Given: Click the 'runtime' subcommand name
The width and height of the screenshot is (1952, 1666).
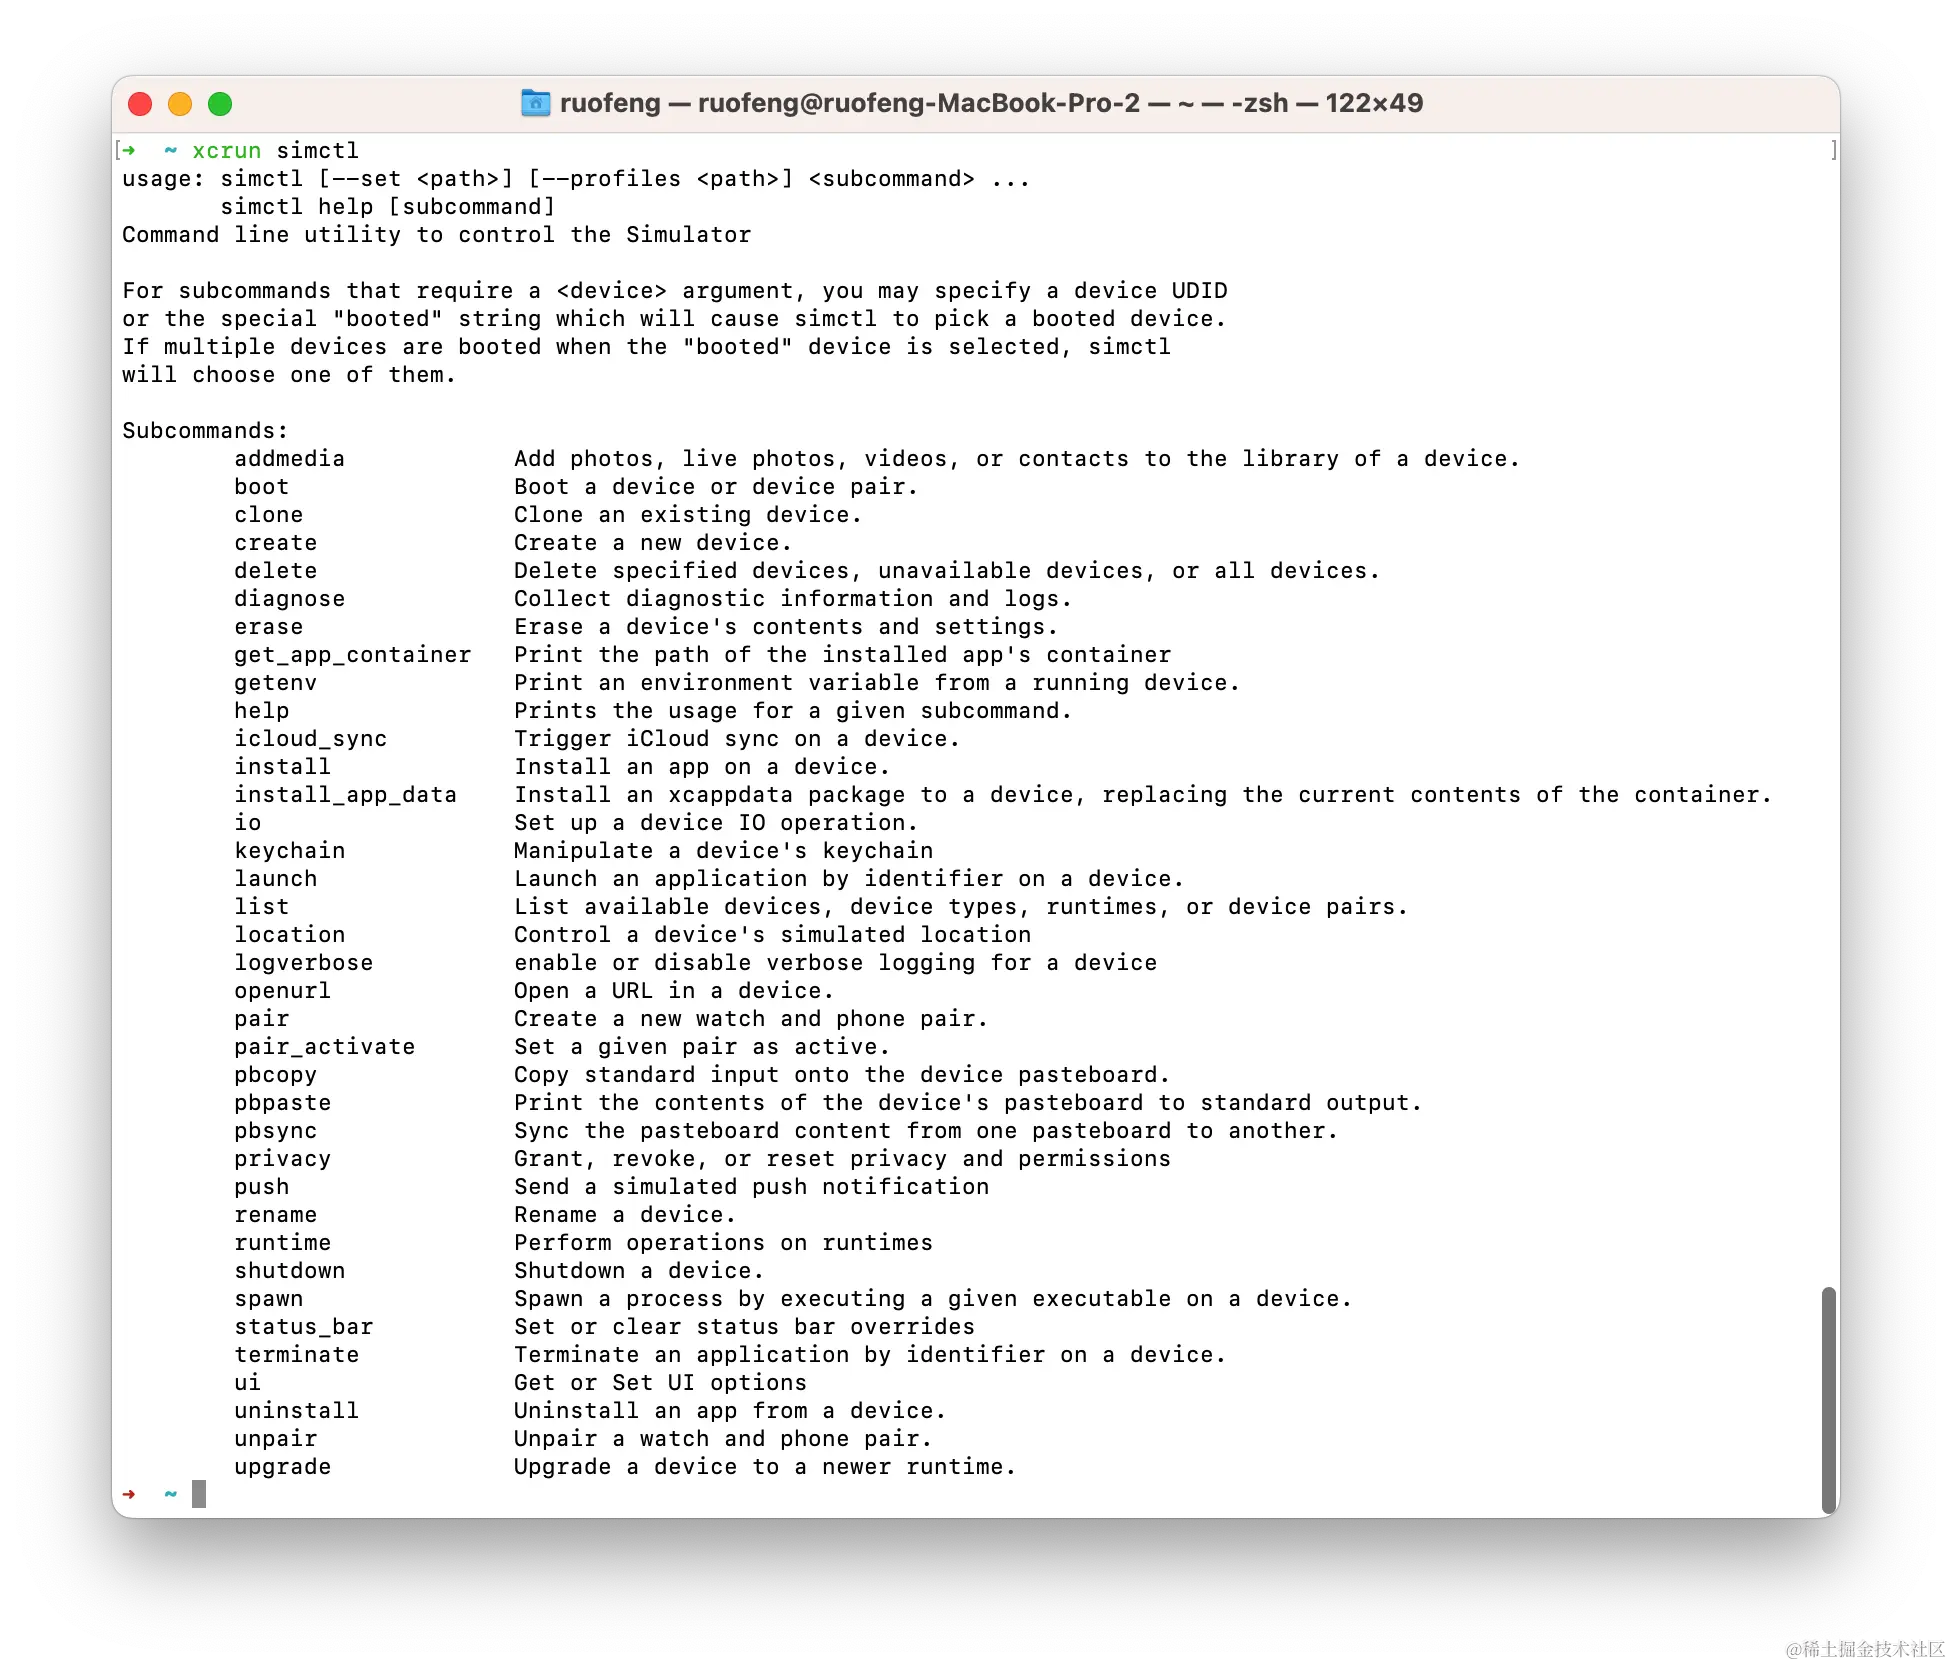Looking at the screenshot, I should pyautogui.click(x=283, y=1243).
